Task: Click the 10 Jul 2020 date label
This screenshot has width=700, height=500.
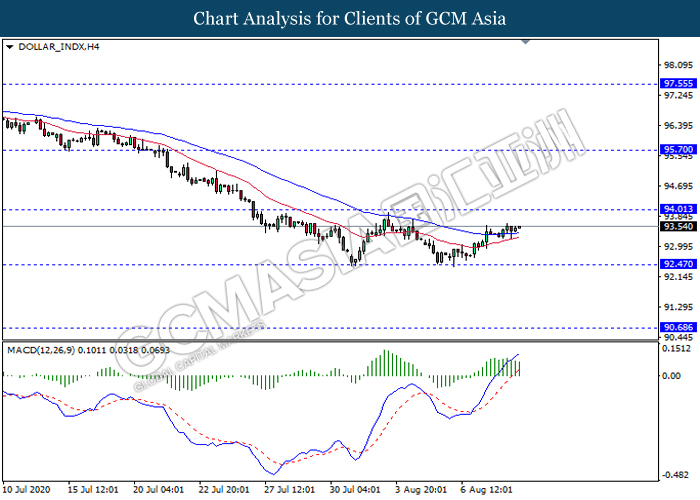Action: (x=26, y=490)
